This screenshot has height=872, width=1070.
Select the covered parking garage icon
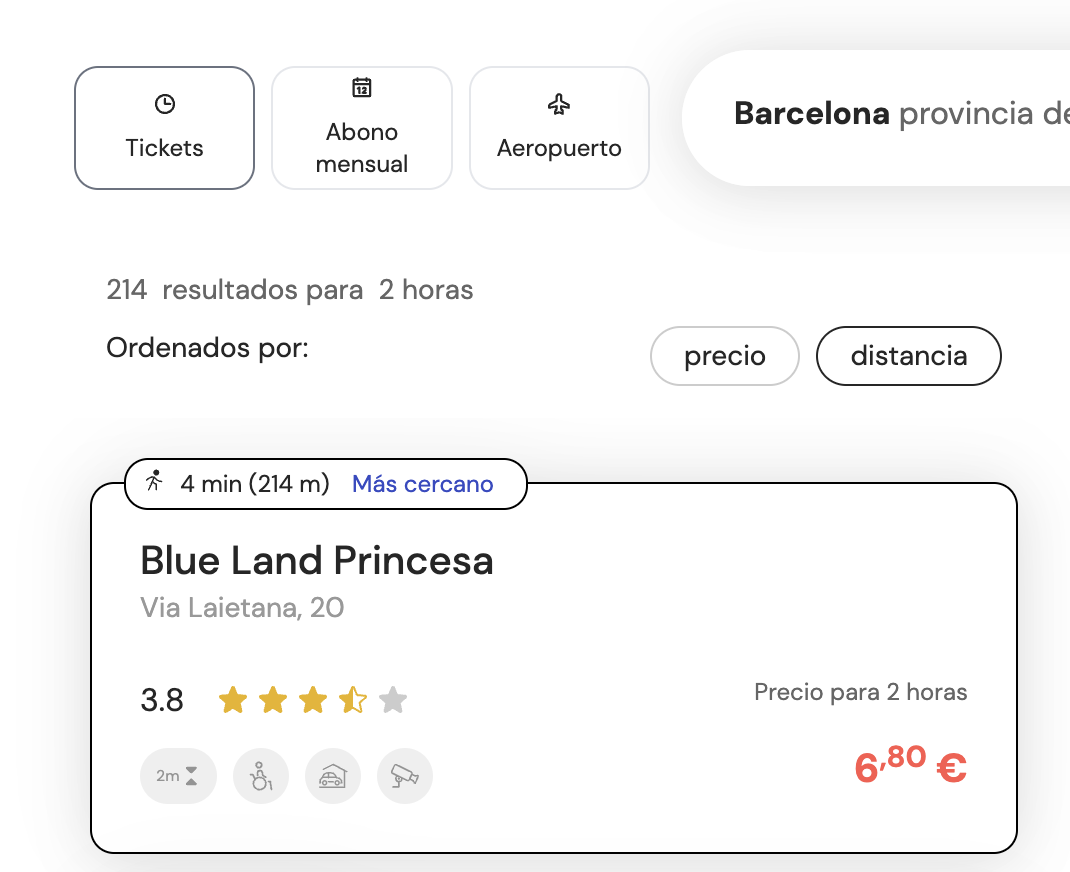pyautogui.click(x=332, y=776)
